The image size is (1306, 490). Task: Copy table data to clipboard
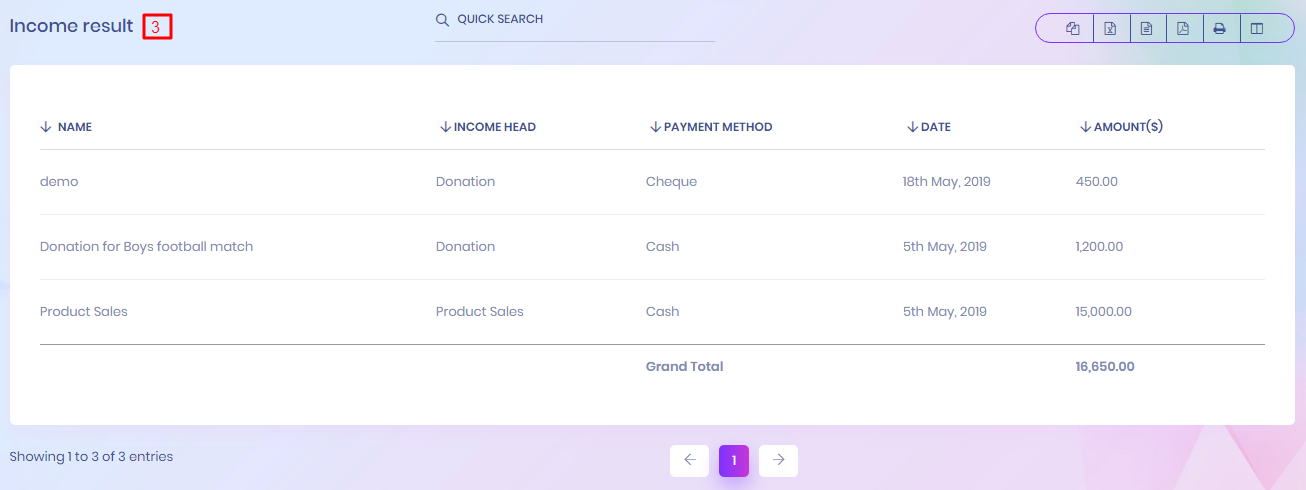[x=1073, y=28]
